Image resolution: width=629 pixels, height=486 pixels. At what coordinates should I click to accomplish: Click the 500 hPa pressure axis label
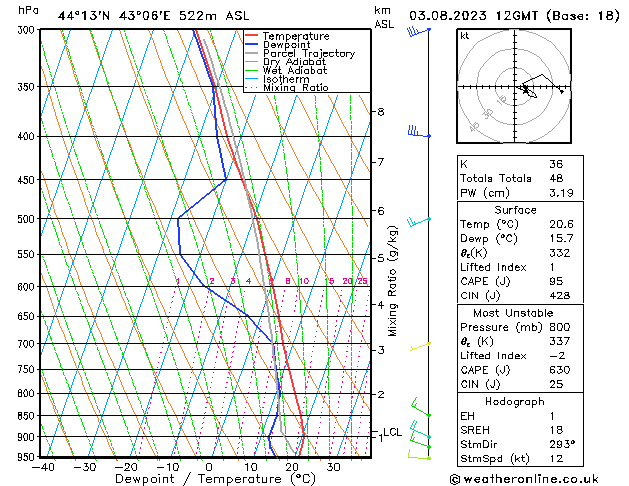[x=28, y=219]
